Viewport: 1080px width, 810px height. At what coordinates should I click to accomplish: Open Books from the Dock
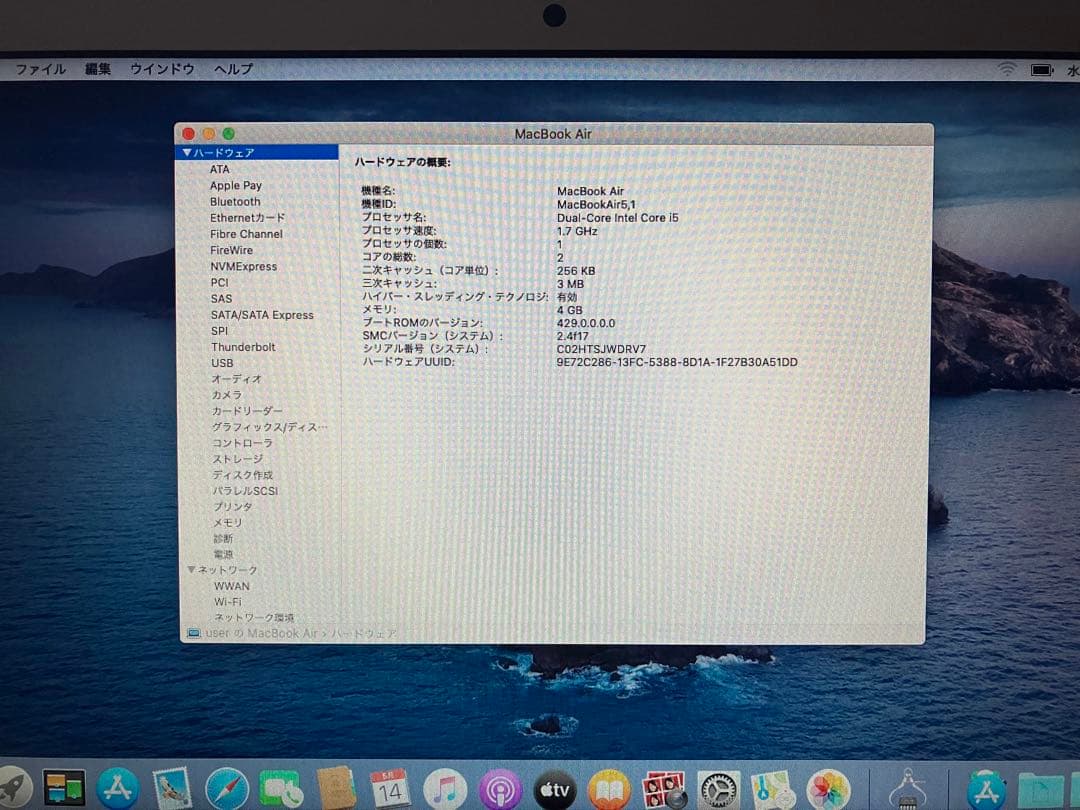point(610,788)
